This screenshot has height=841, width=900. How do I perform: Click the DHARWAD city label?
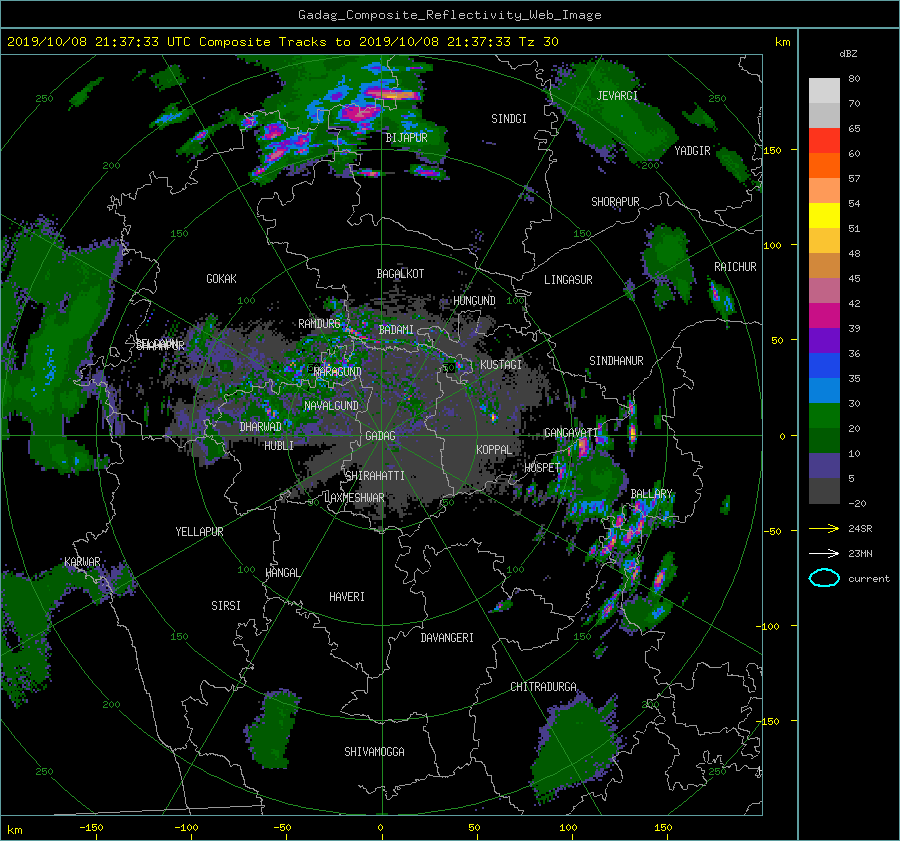coord(260,427)
